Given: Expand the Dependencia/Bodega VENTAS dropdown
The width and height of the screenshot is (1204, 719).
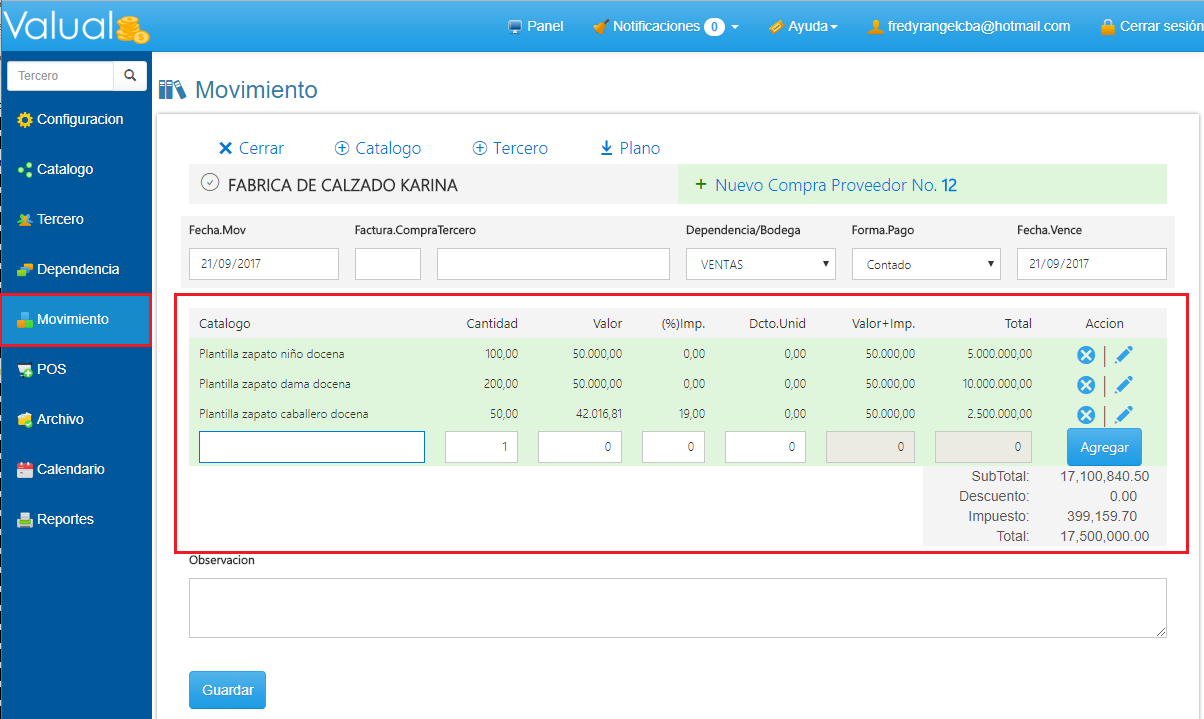Looking at the screenshot, I should (760, 264).
